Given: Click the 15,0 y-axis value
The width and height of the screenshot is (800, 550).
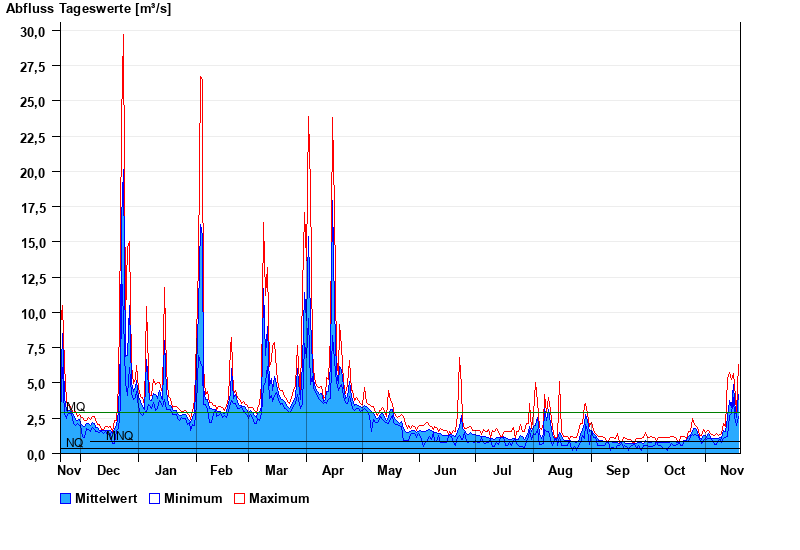Looking at the screenshot, I should 33,243.
